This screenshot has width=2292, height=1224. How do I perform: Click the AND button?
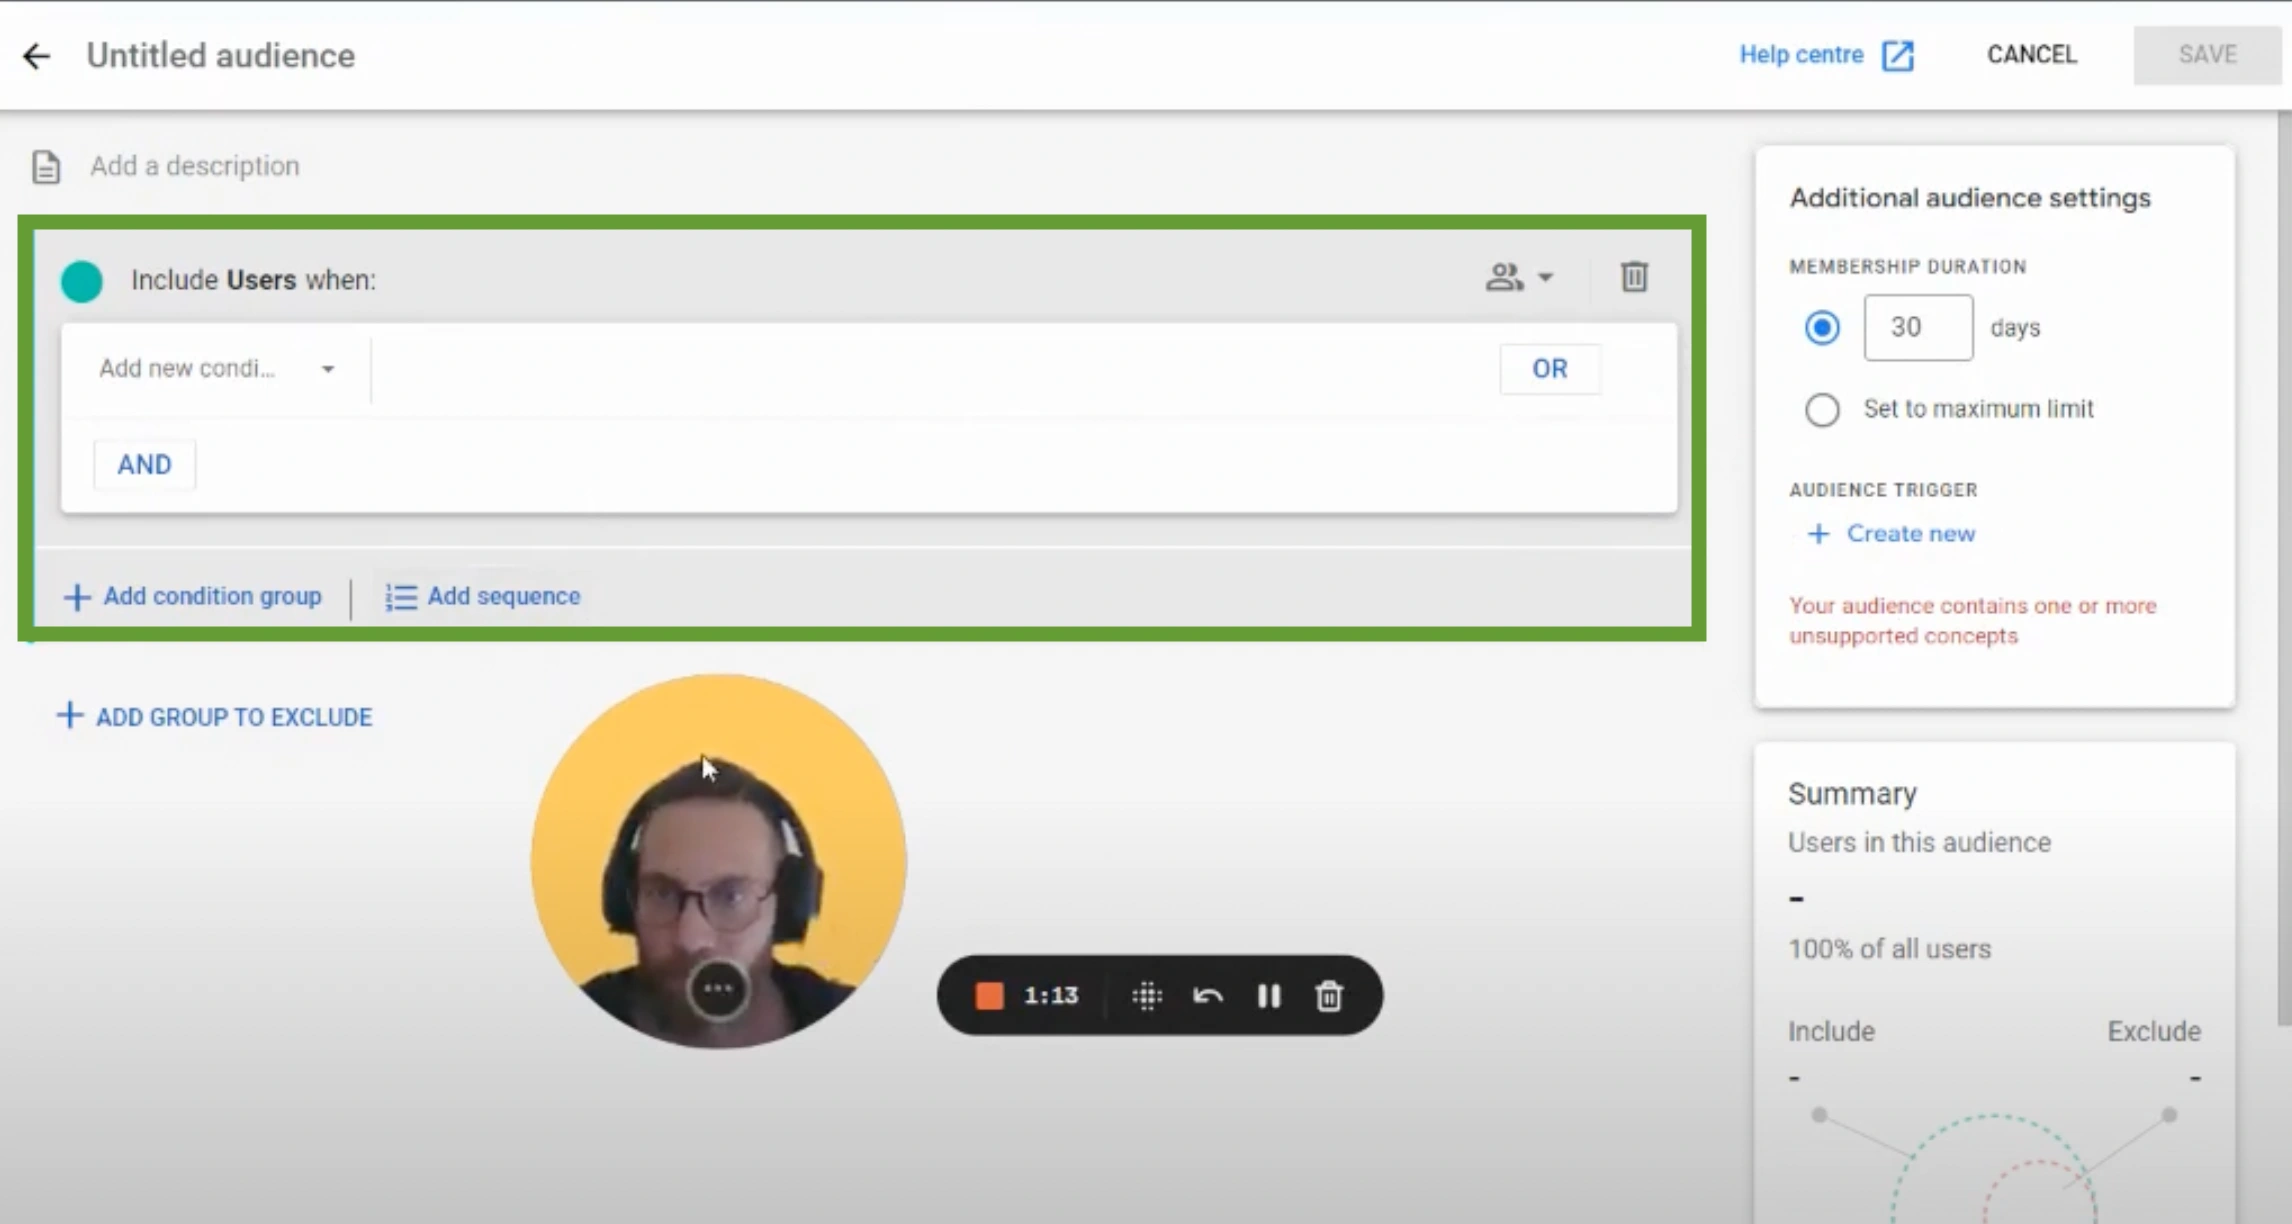144,465
